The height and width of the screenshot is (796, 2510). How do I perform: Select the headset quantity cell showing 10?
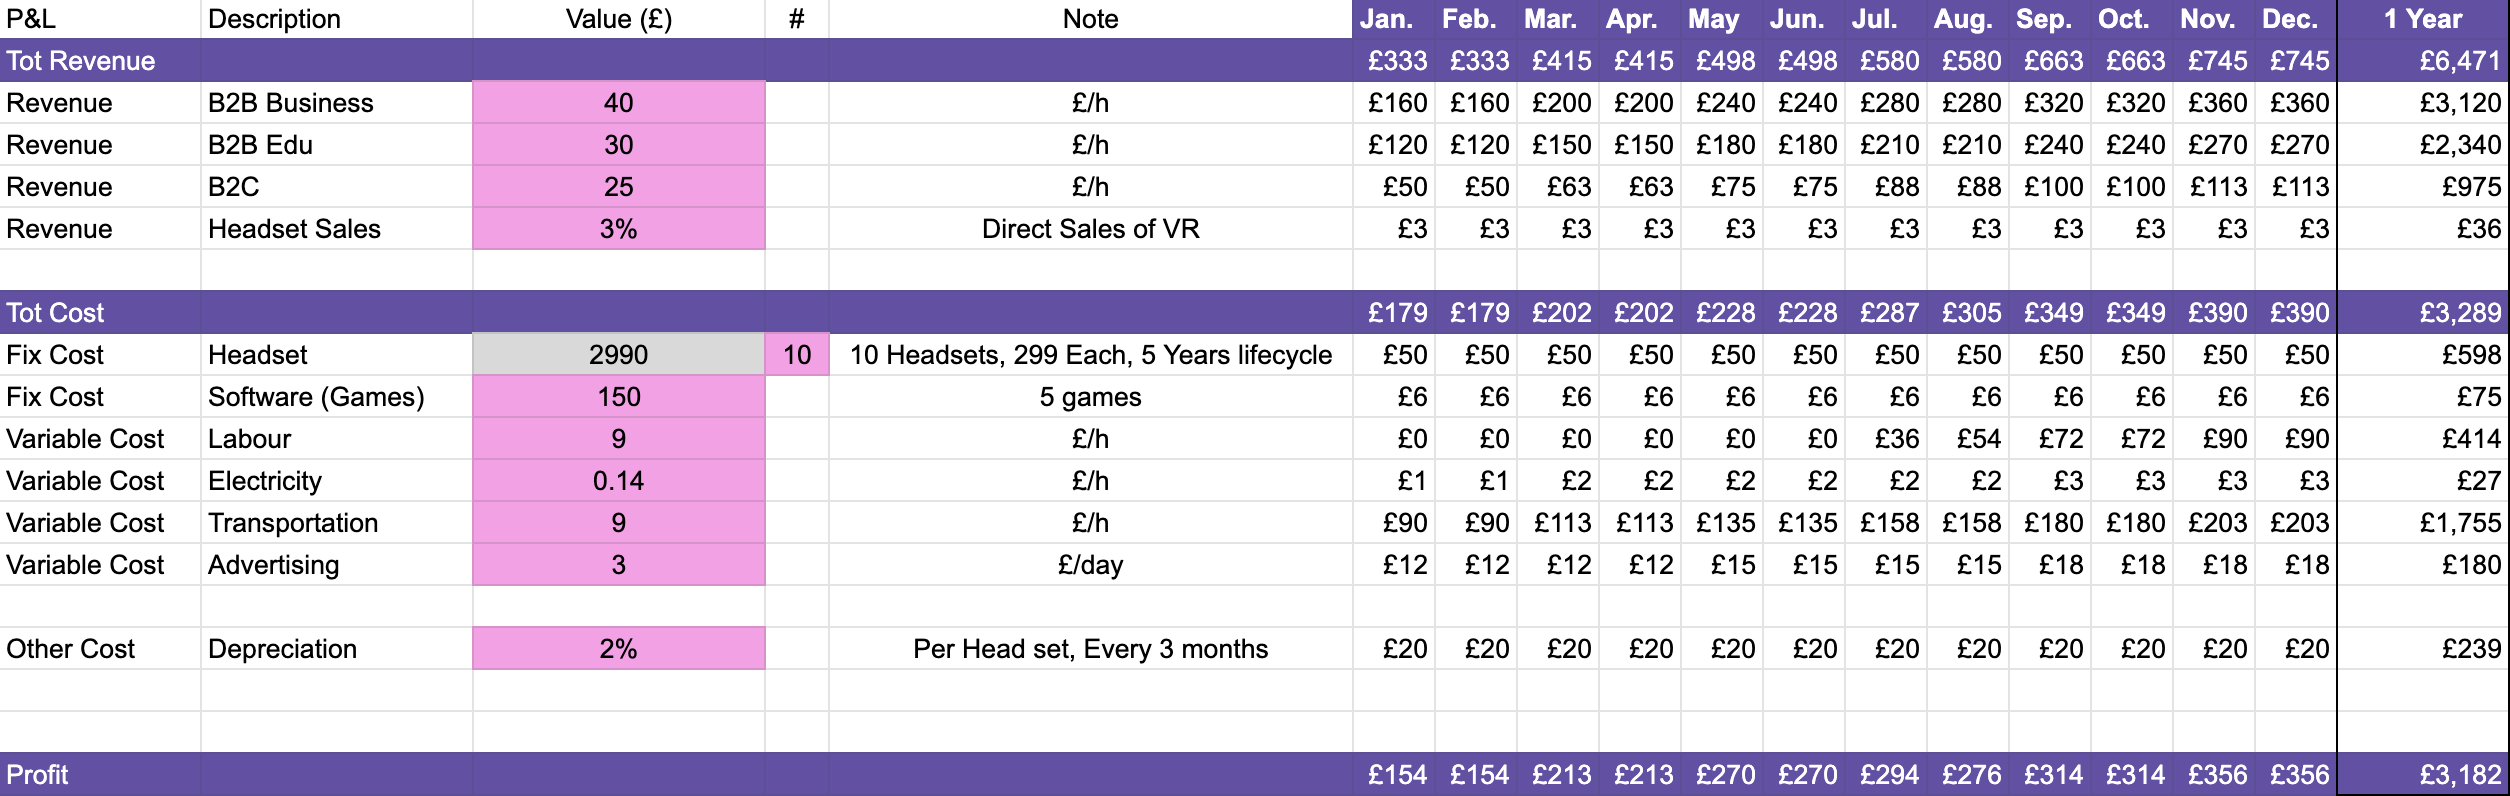point(797,355)
